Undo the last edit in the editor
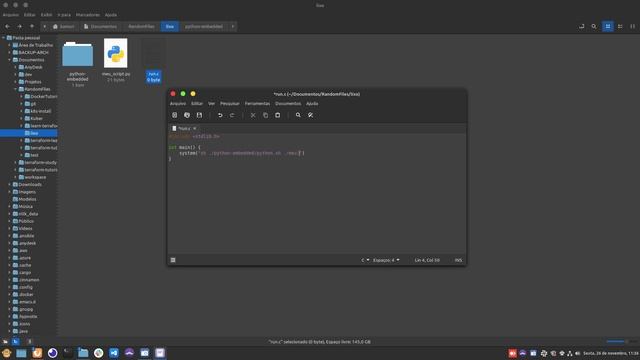This screenshot has height=360, width=640. pyautogui.click(x=220, y=115)
